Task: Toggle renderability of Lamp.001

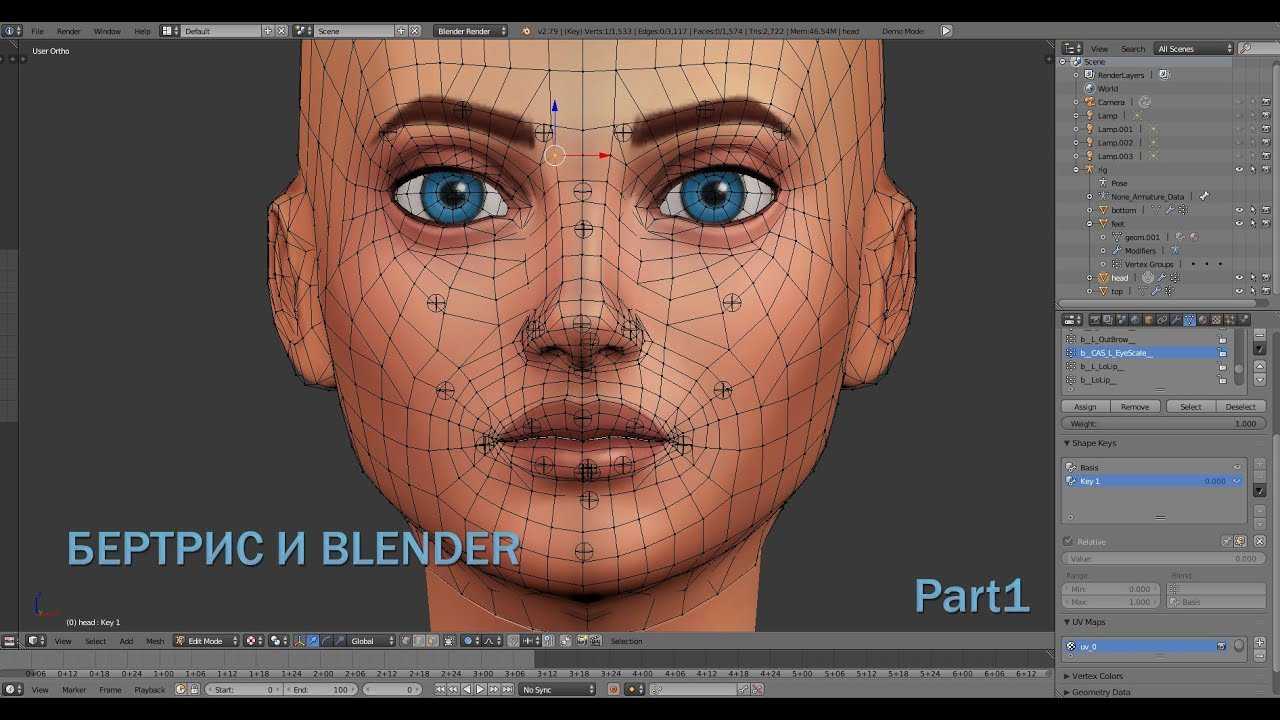Action: pyautogui.click(x=1265, y=129)
